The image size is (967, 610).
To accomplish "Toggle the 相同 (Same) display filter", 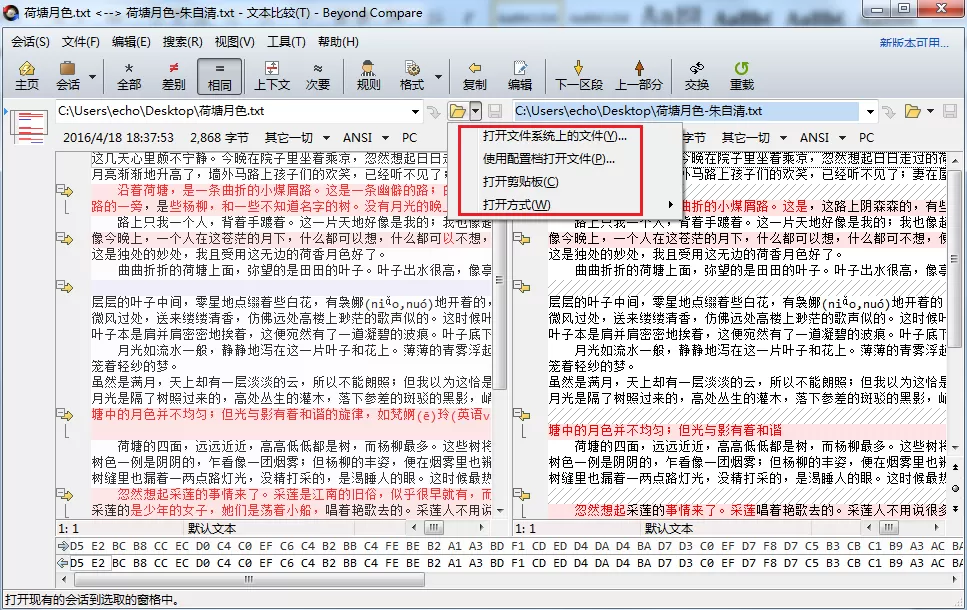I will pos(220,76).
